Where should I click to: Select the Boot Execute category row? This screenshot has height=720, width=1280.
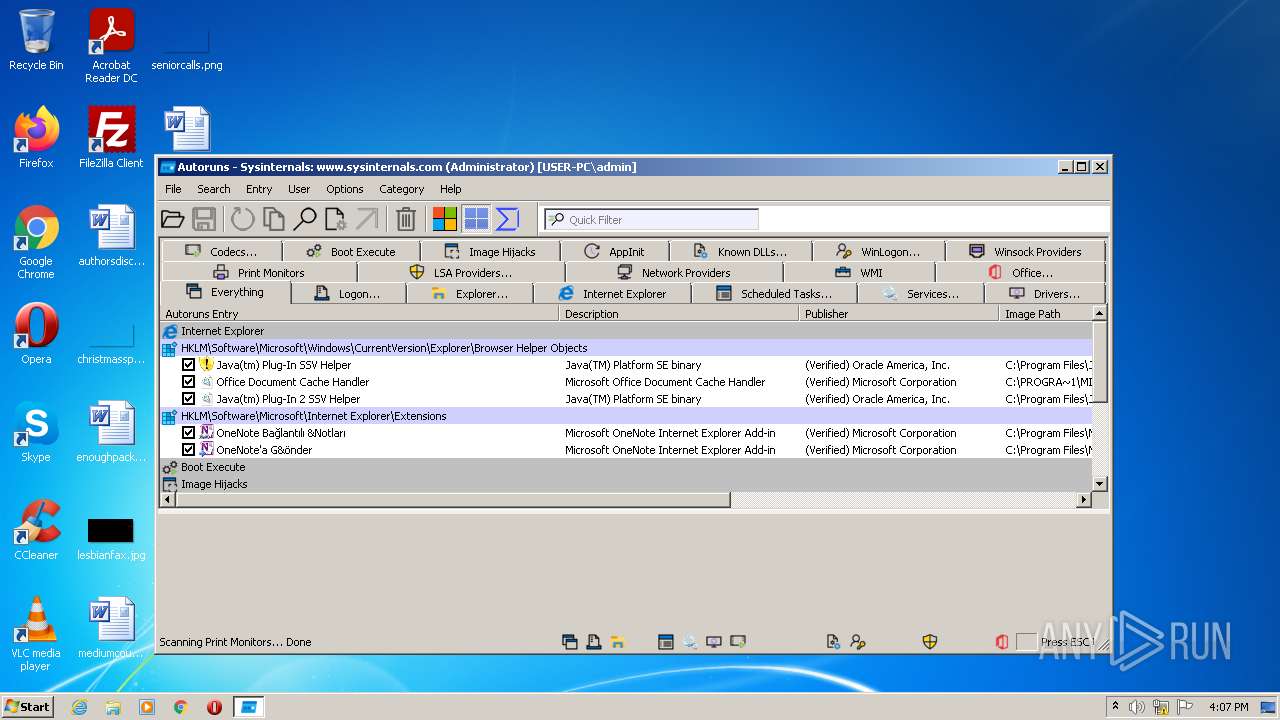(x=626, y=467)
